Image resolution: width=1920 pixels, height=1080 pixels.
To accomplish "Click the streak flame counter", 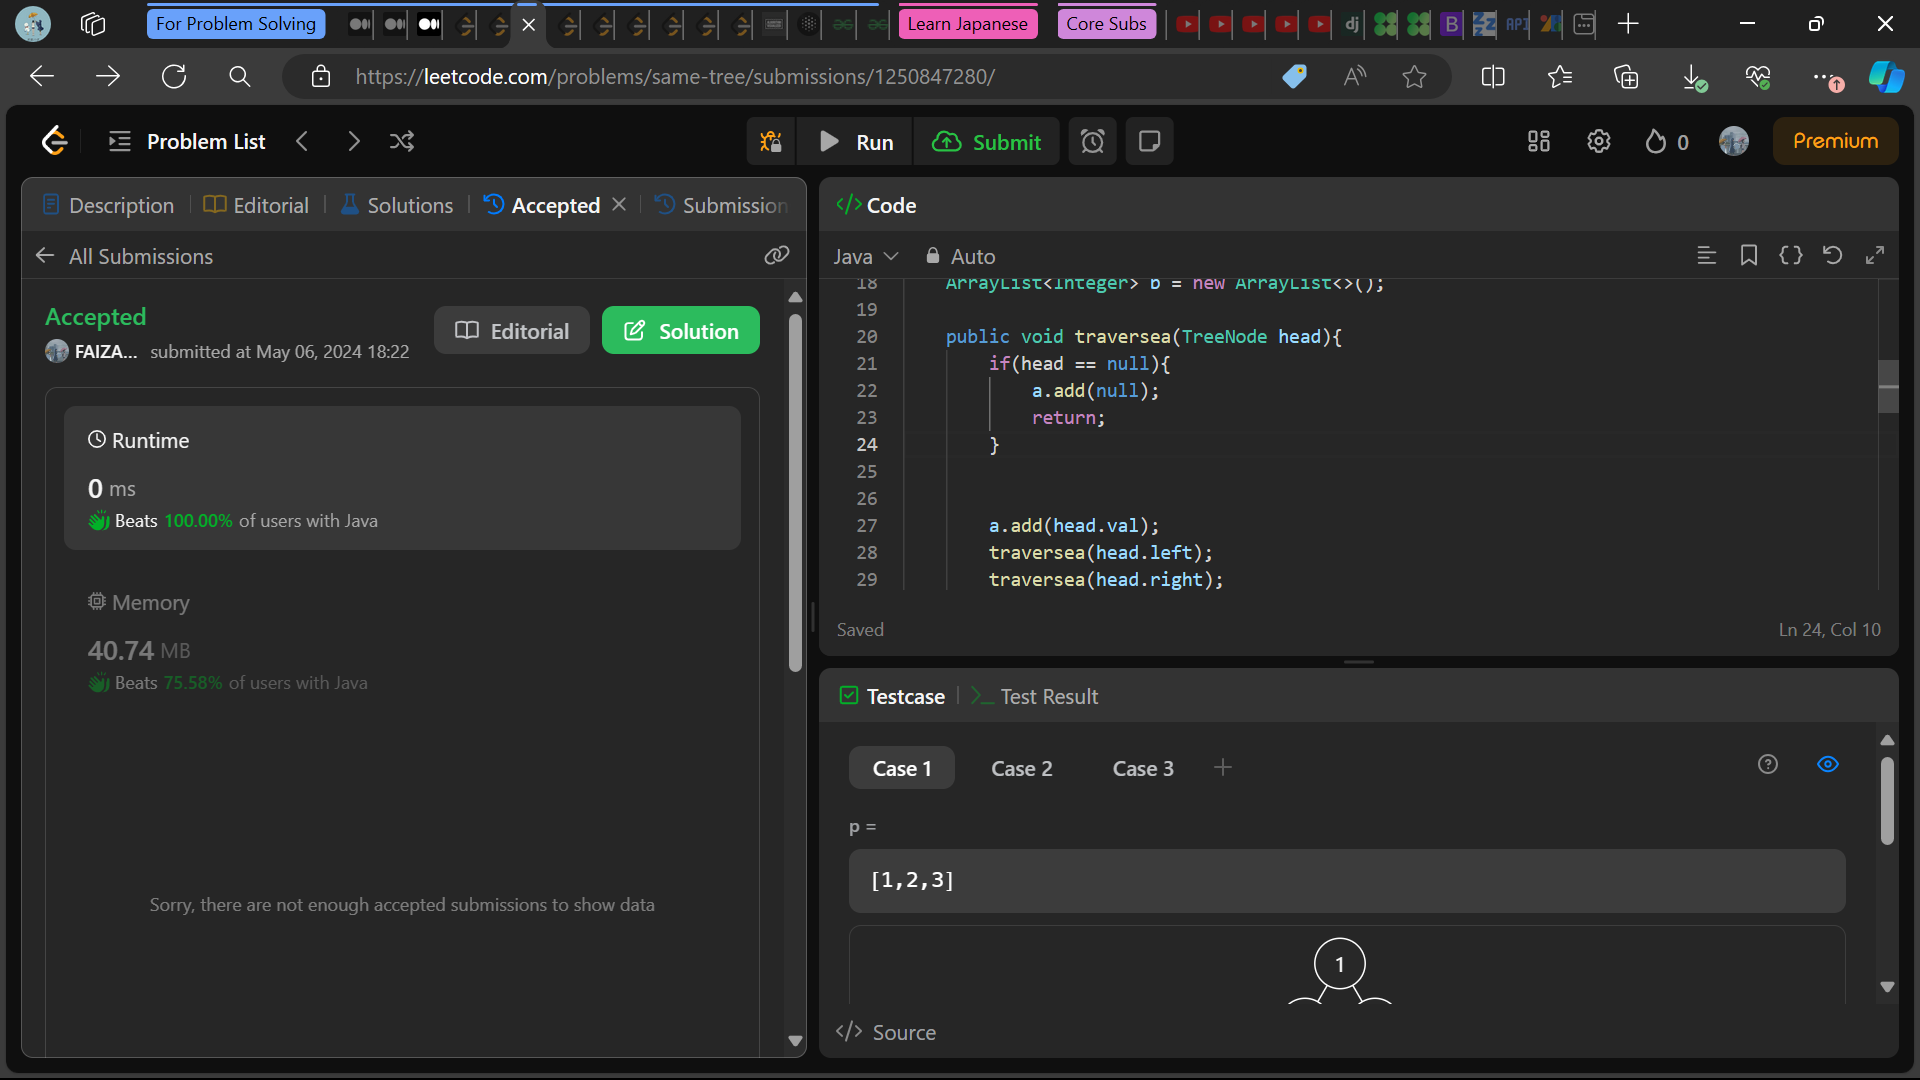I will click(1667, 142).
